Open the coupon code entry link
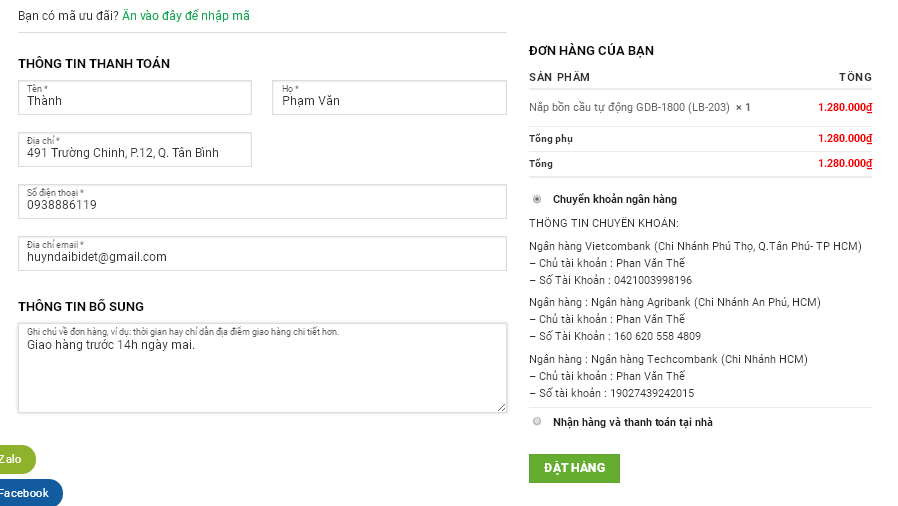 point(186,16)
